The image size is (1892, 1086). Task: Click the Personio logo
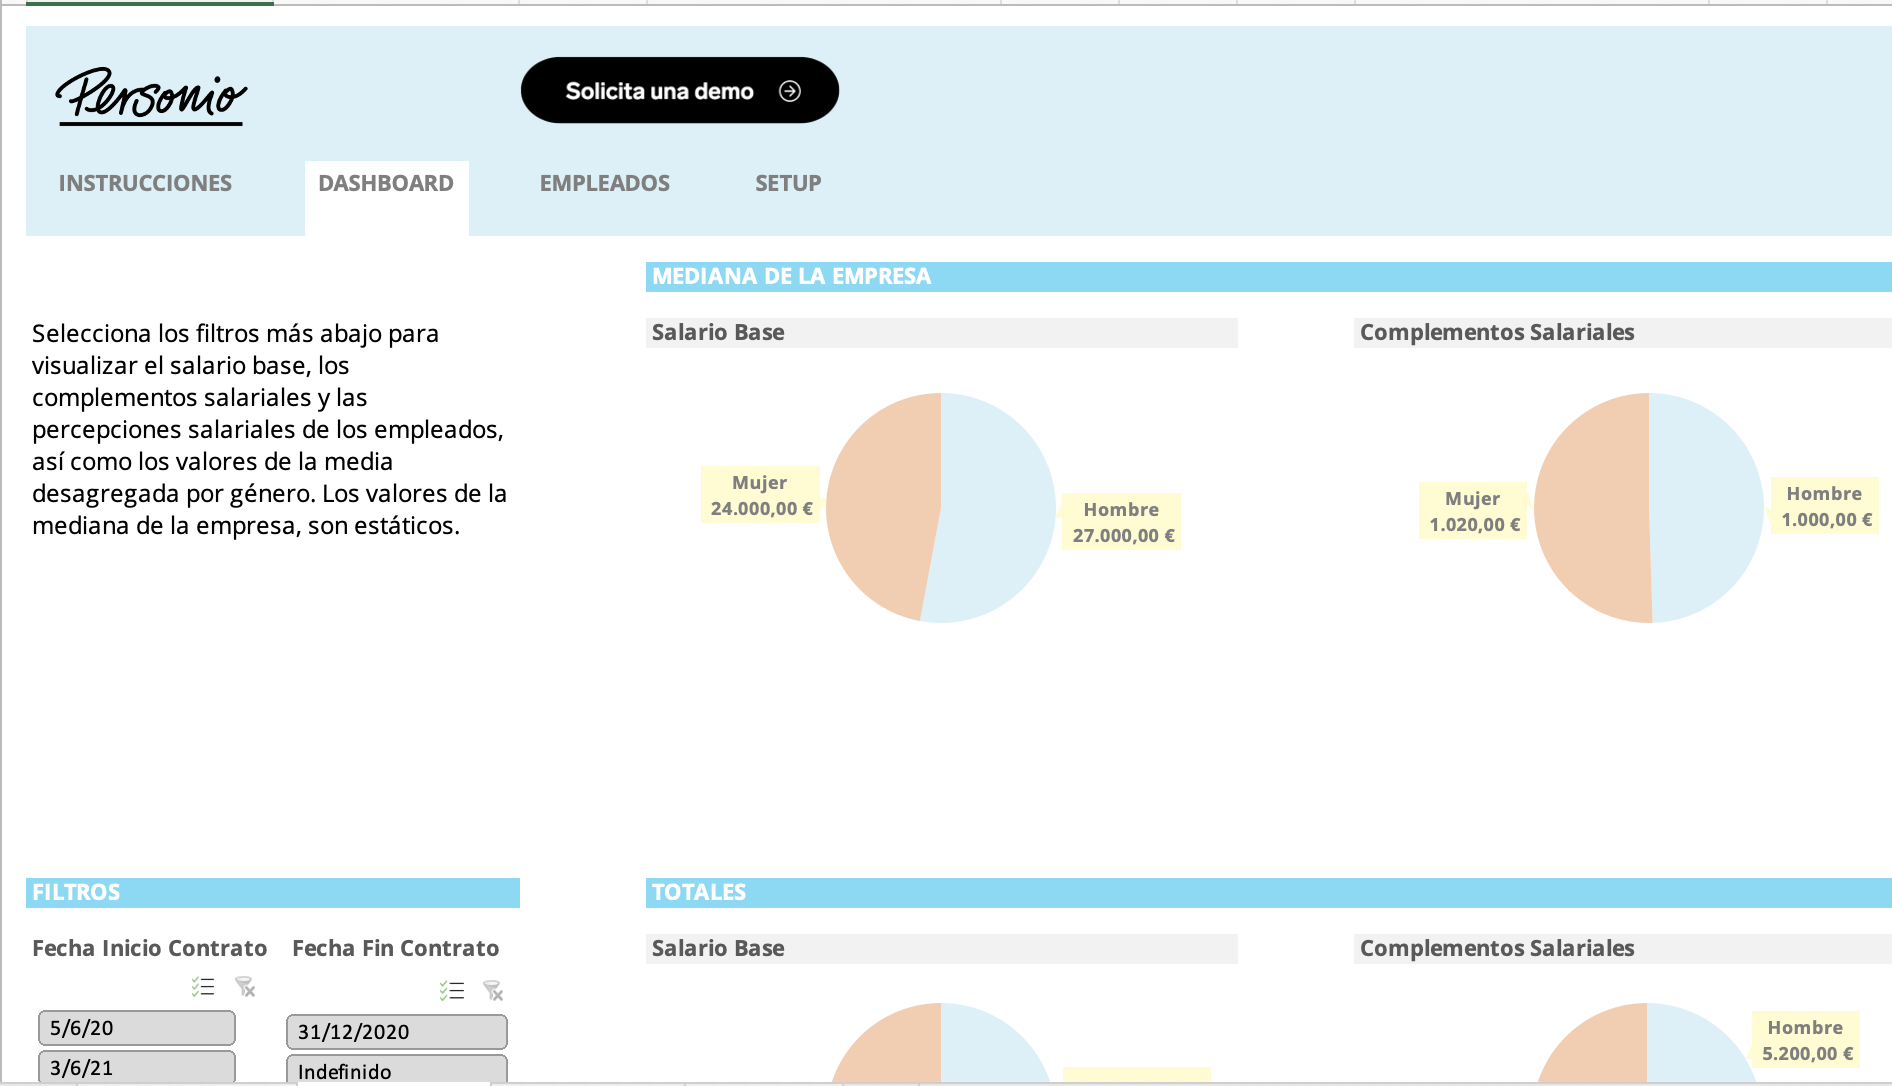(151, 97)
